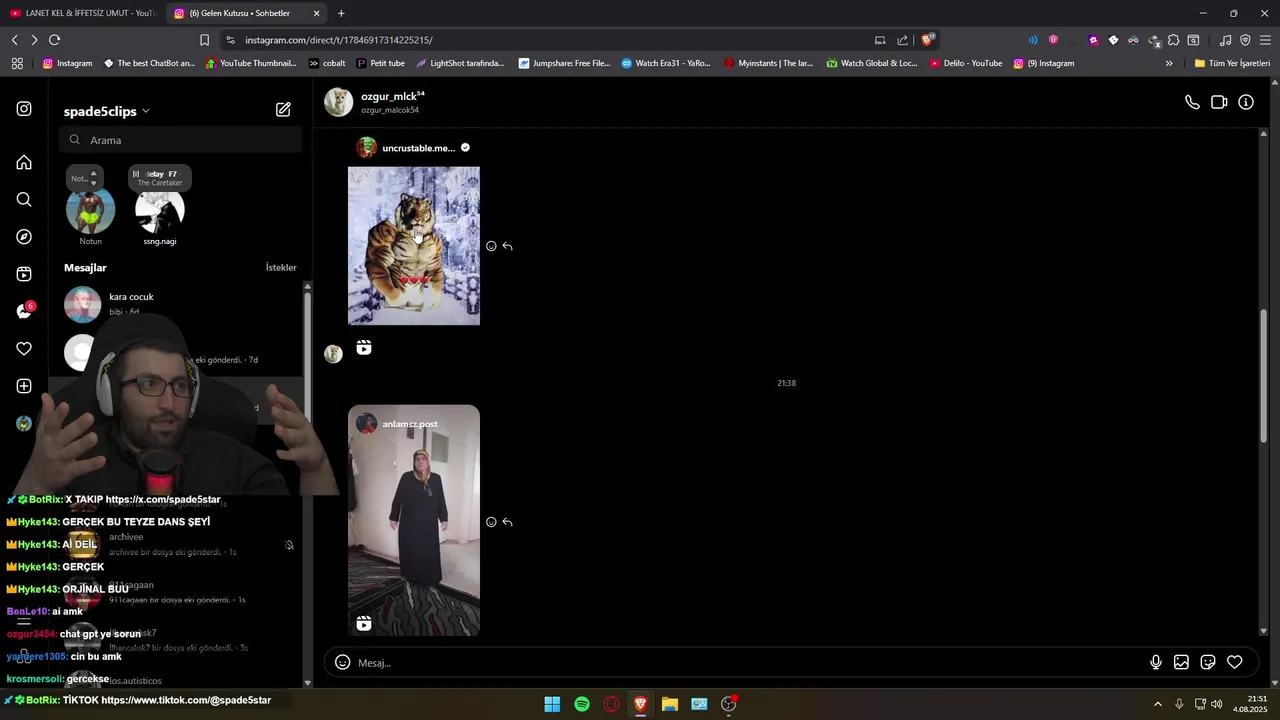Open Instagram home from the sidebar logo
Screen dimensions: 1280x720
click(24, 109)
